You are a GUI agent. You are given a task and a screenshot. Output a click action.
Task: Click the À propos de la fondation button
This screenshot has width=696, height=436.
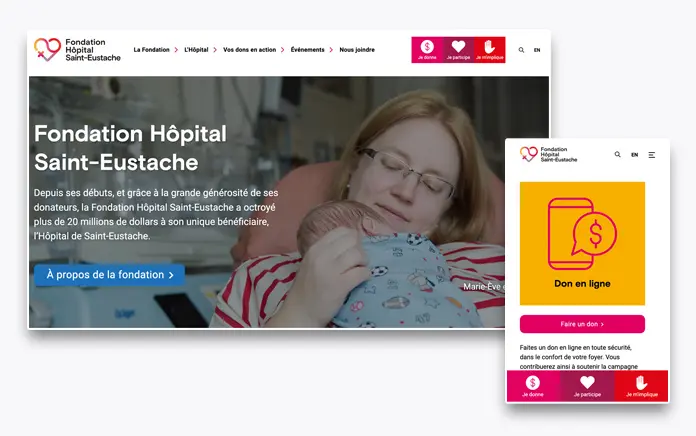click(110, 275)
